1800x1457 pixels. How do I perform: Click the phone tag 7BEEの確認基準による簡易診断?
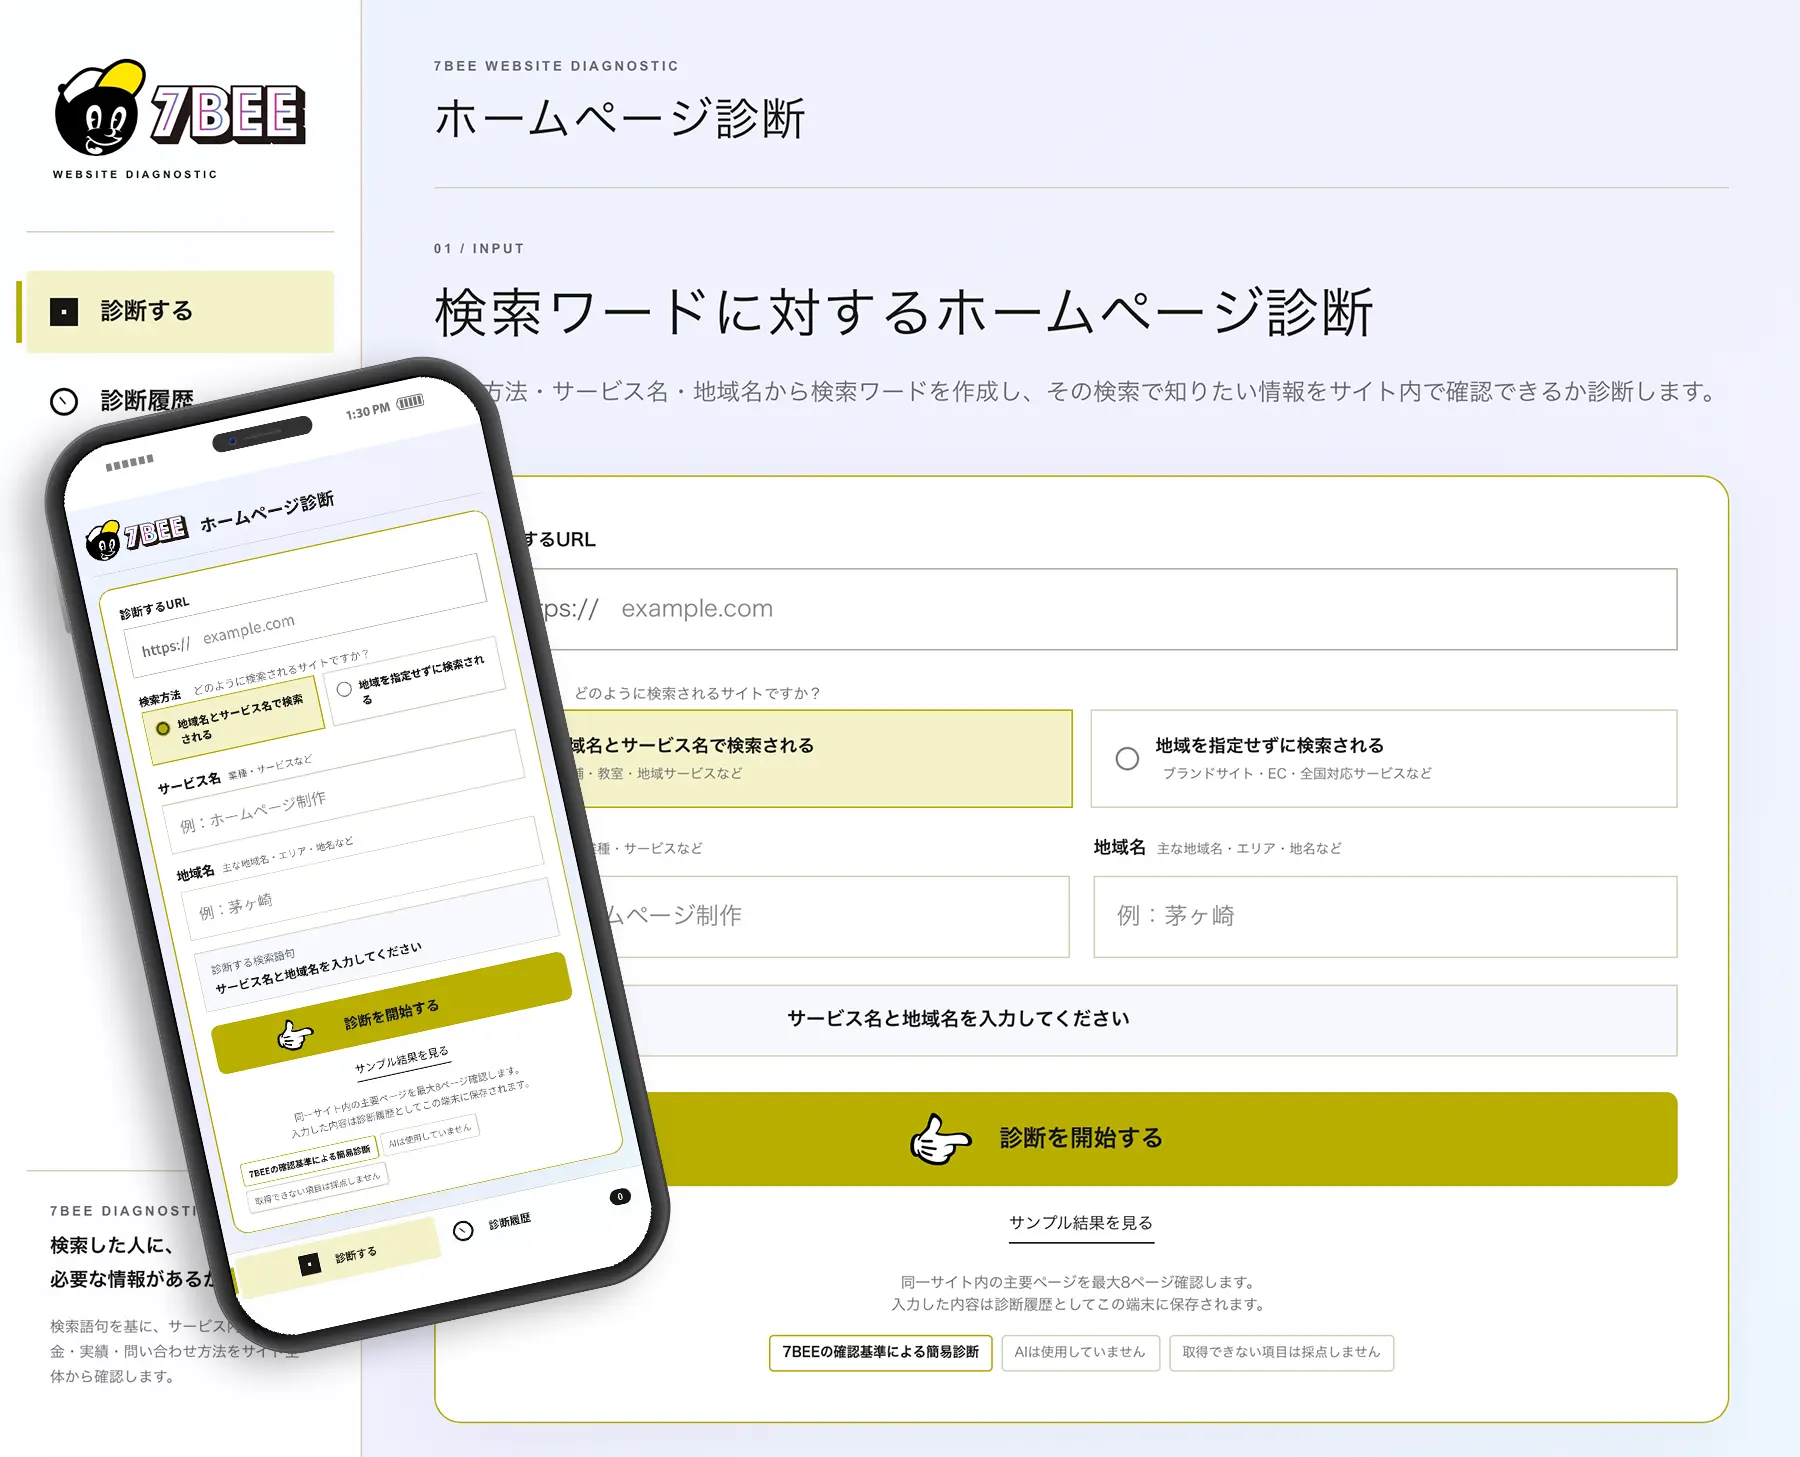(x=309, y=1161)
